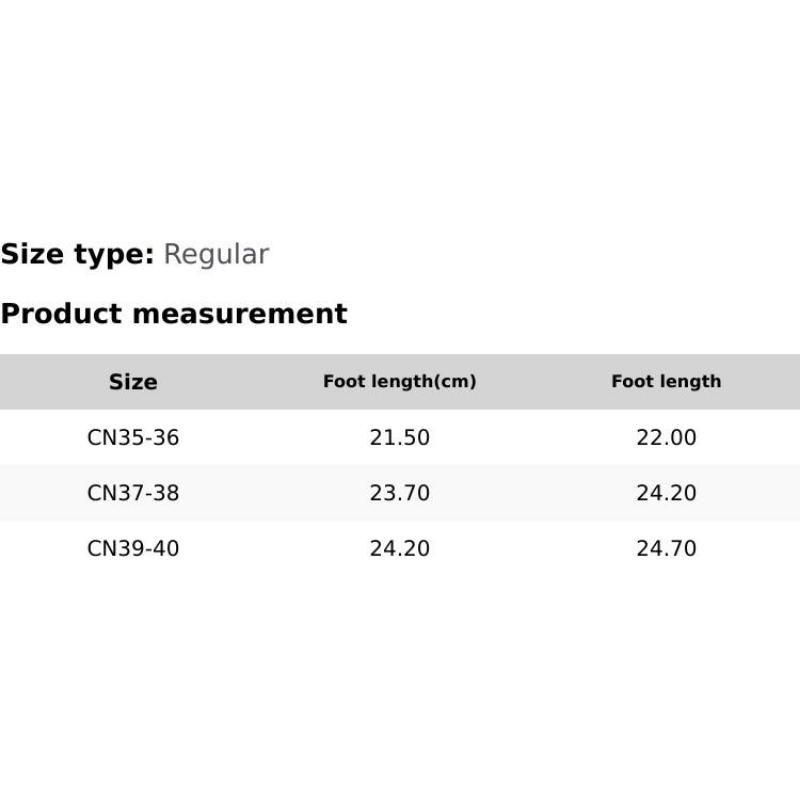Click the 24.70 foot length value
The image size is (800, 800).
(666, 548)
